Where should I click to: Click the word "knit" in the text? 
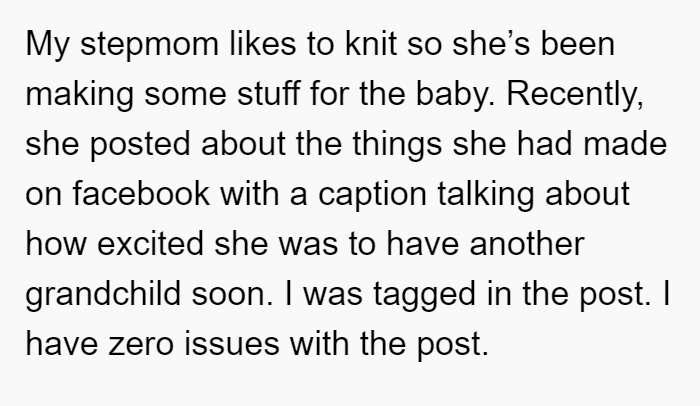click(x=371, y=44)
